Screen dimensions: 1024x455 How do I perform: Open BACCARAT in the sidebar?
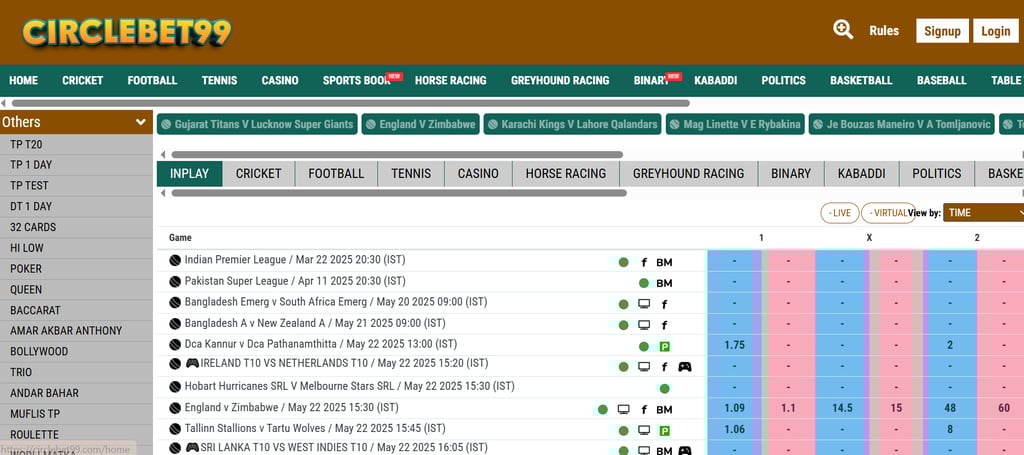(x=76, y=310)
